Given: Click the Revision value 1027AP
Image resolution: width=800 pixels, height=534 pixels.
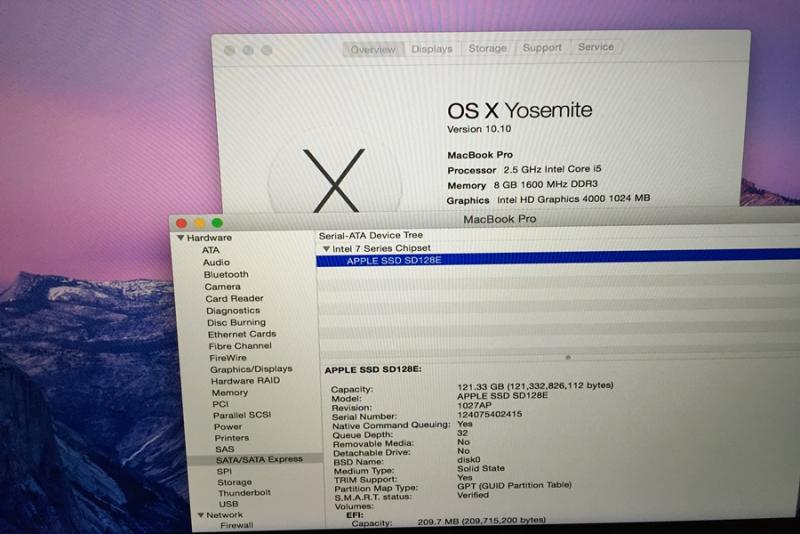Looking at the screenshot, I should click(x=474, y=405).
